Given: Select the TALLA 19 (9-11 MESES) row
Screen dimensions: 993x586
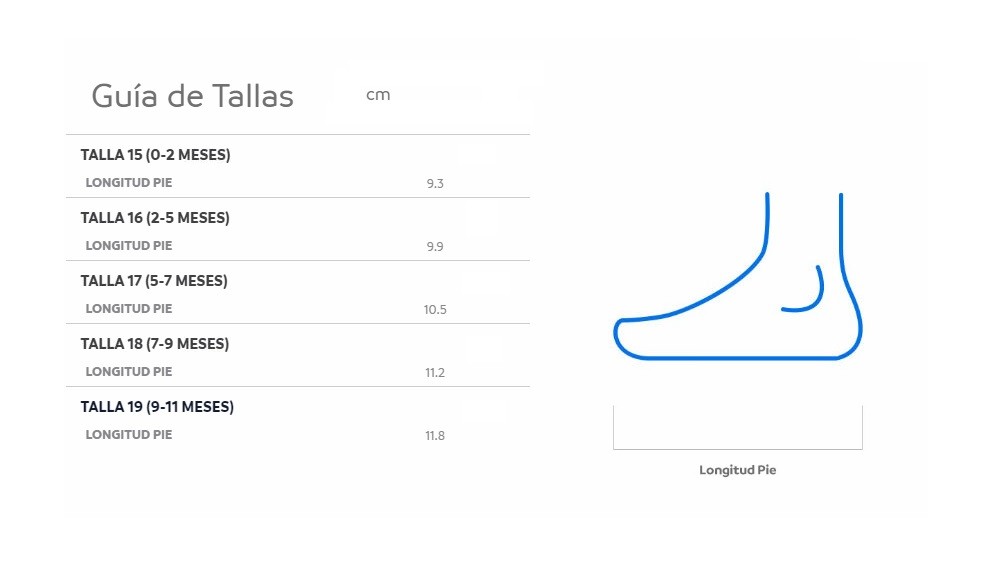Looking at the screenshot, I should pyautogui.click(x=298, y=418).
